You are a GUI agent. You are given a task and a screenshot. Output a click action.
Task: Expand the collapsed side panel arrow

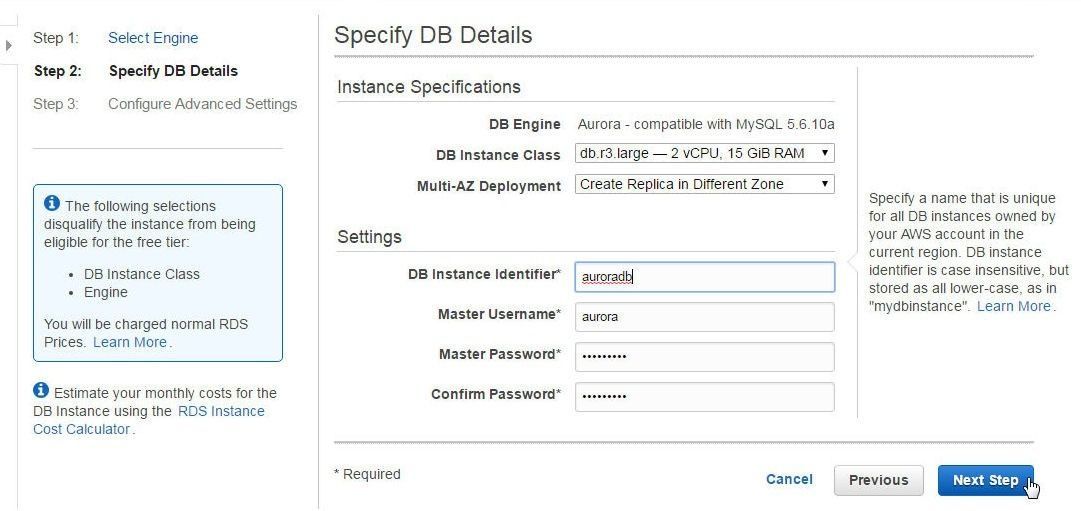click(x=8, y=46)
